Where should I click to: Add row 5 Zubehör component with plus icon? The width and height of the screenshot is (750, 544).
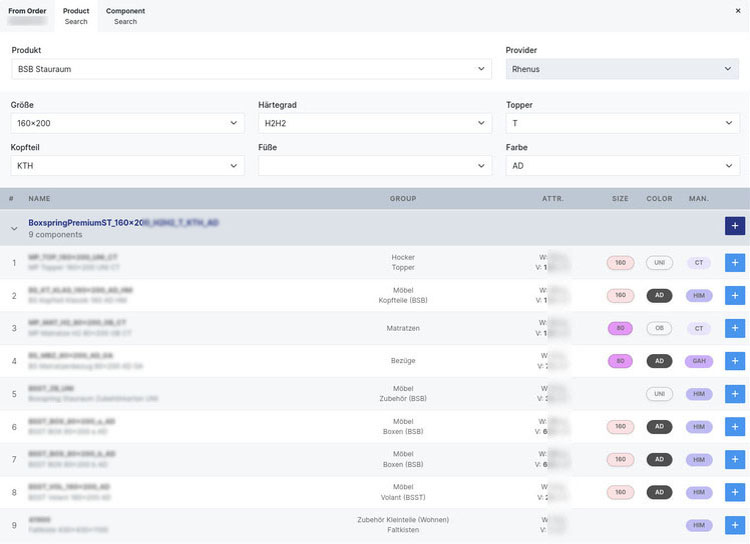[x=734, y=394]
